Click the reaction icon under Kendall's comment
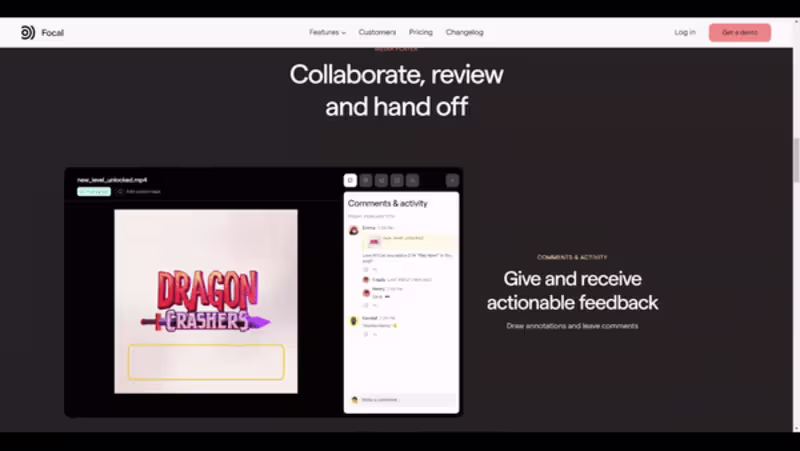The image size is (800, 451). pos(365,334)
